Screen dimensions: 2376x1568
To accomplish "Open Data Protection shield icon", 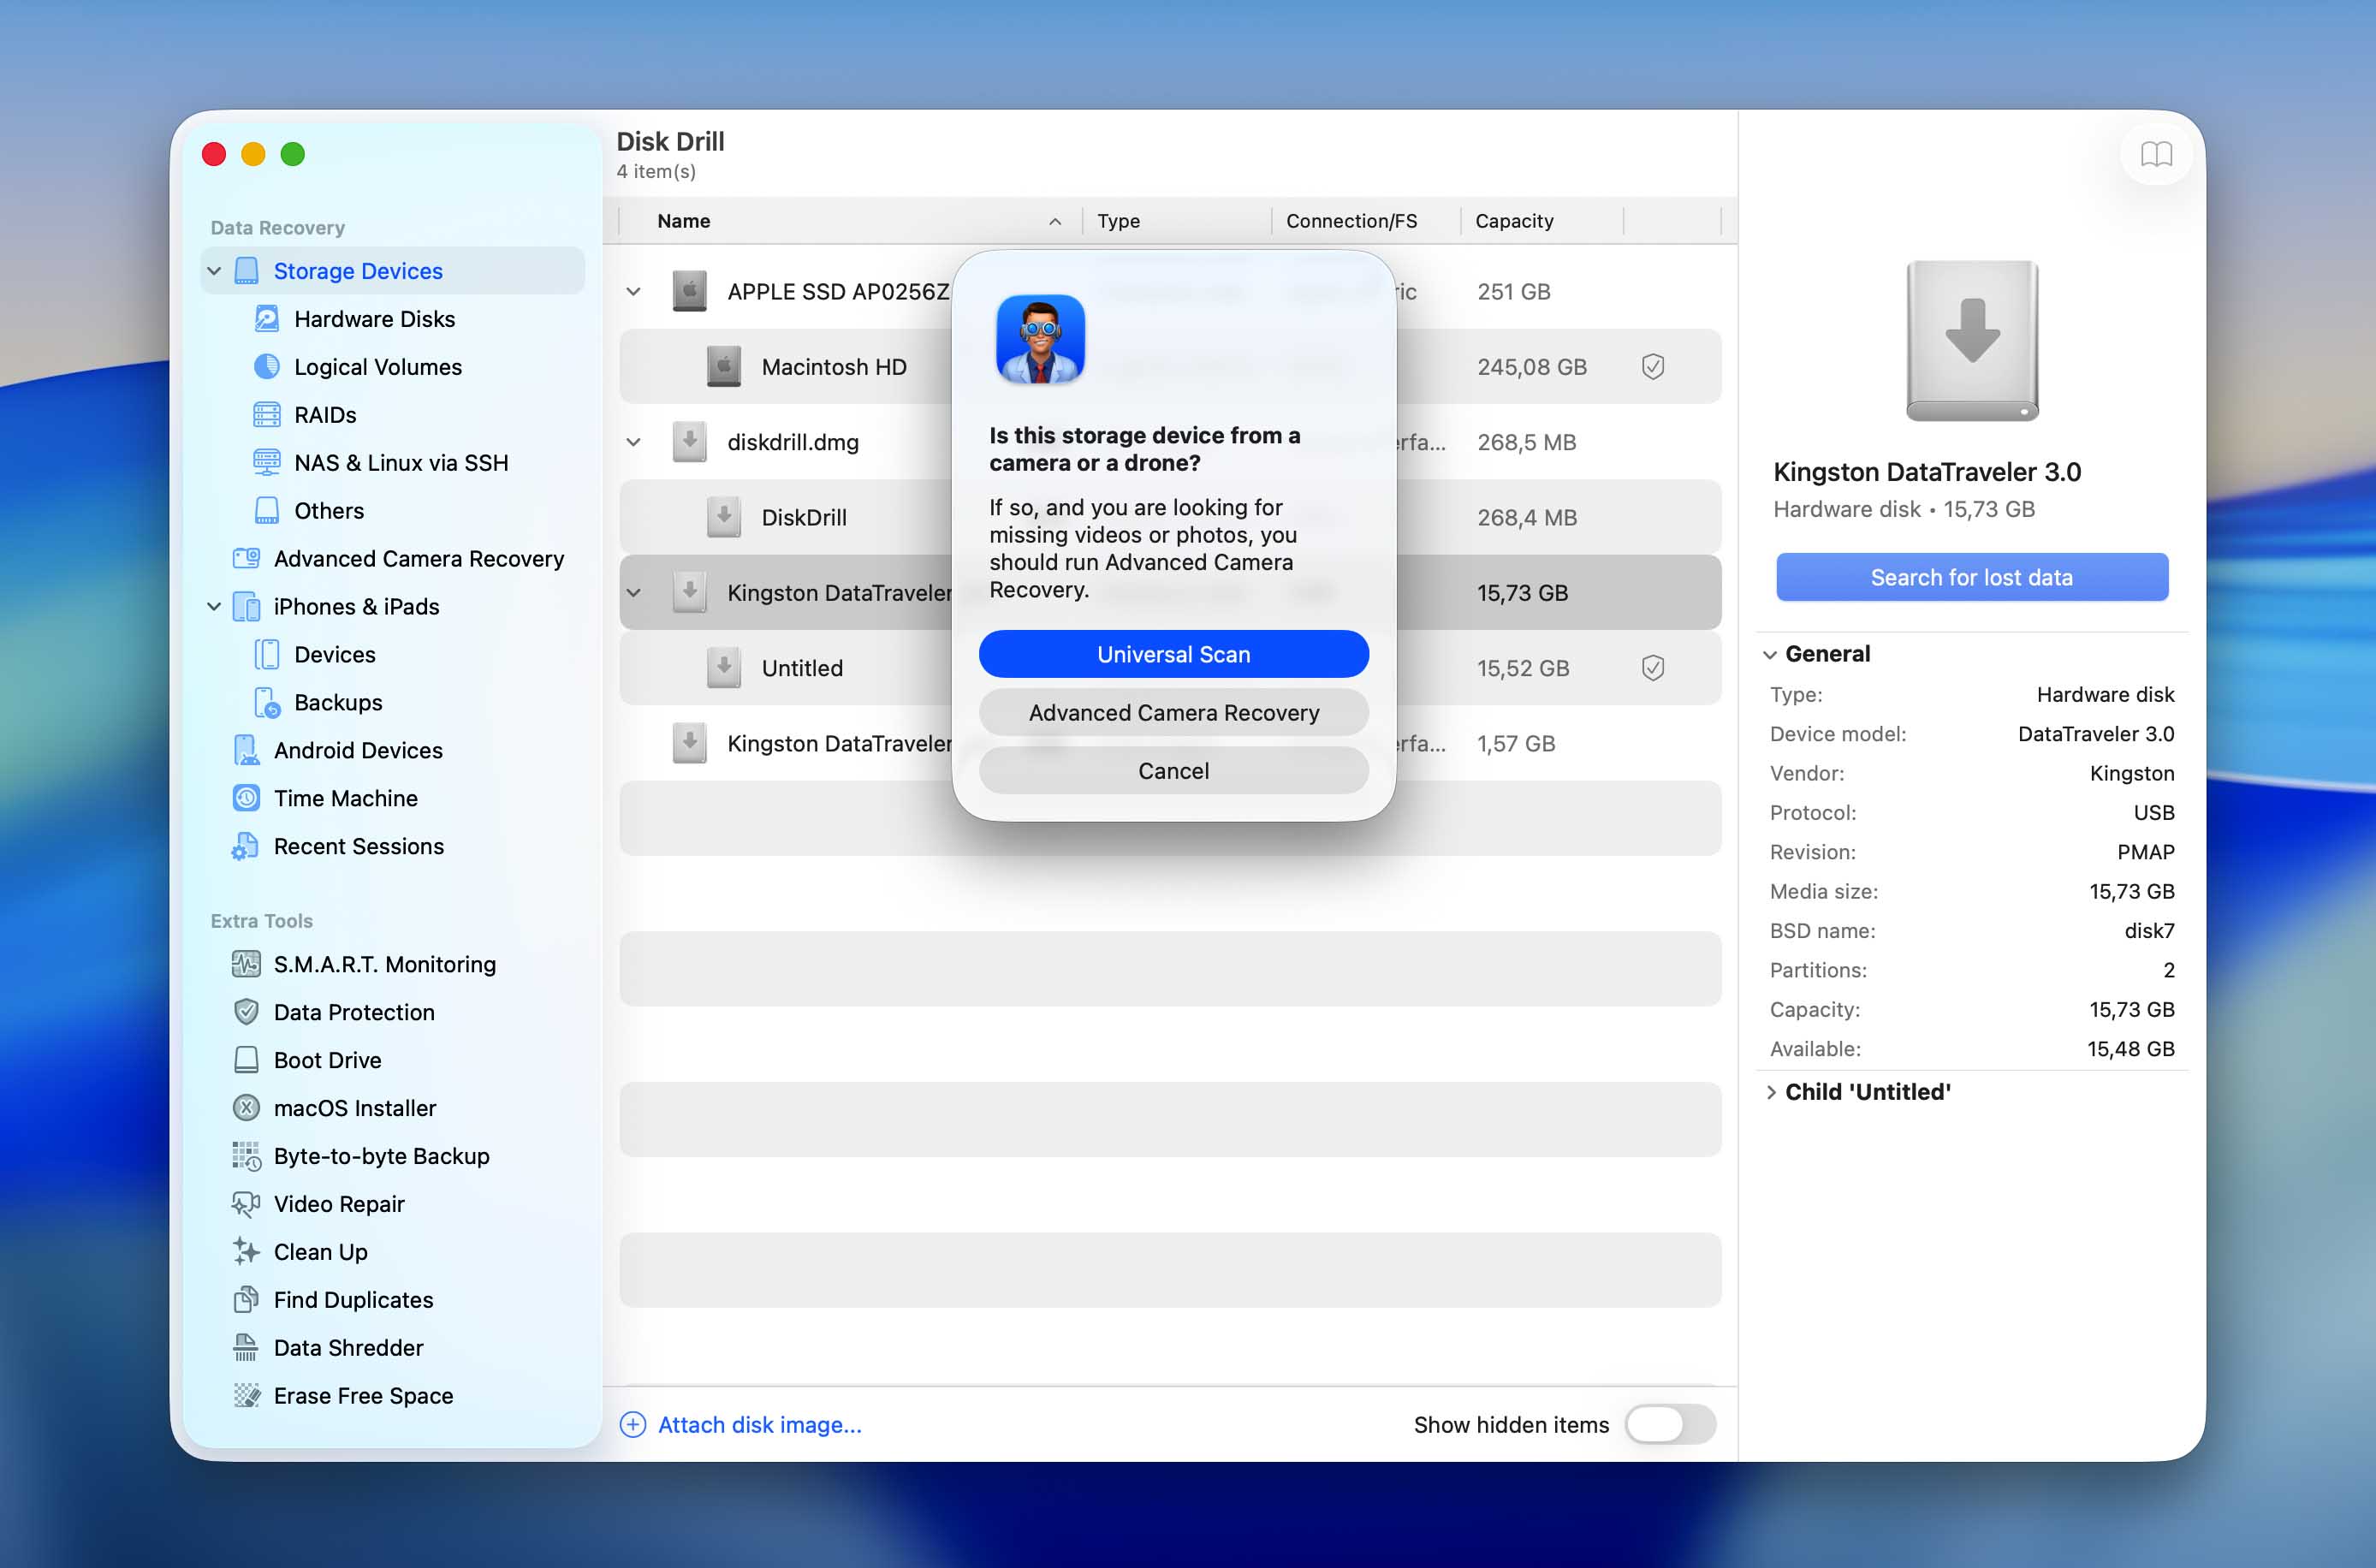I will [246, 1013].
